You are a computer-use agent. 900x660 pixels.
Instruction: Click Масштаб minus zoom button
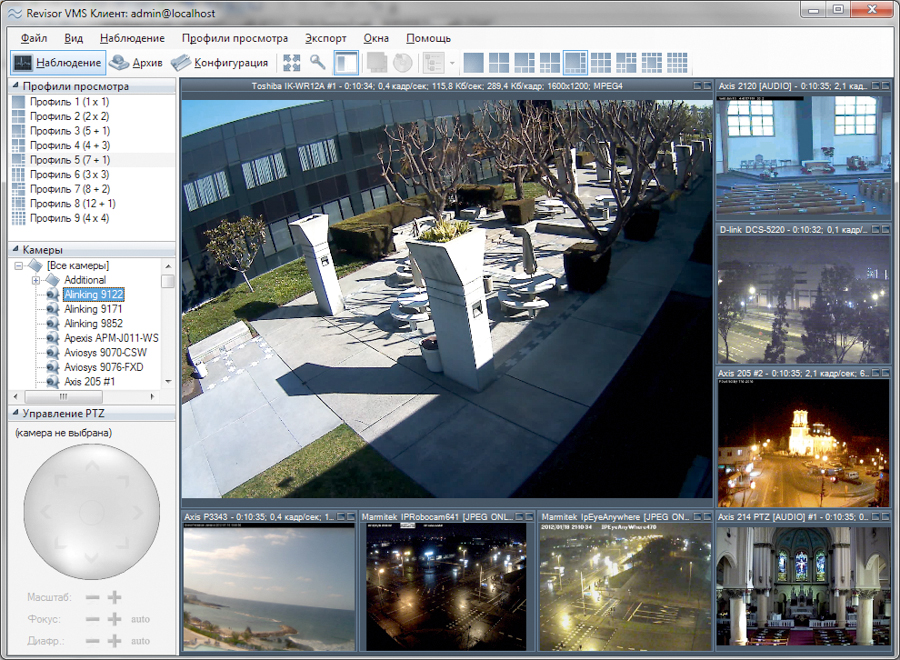[x=92, y=597]
